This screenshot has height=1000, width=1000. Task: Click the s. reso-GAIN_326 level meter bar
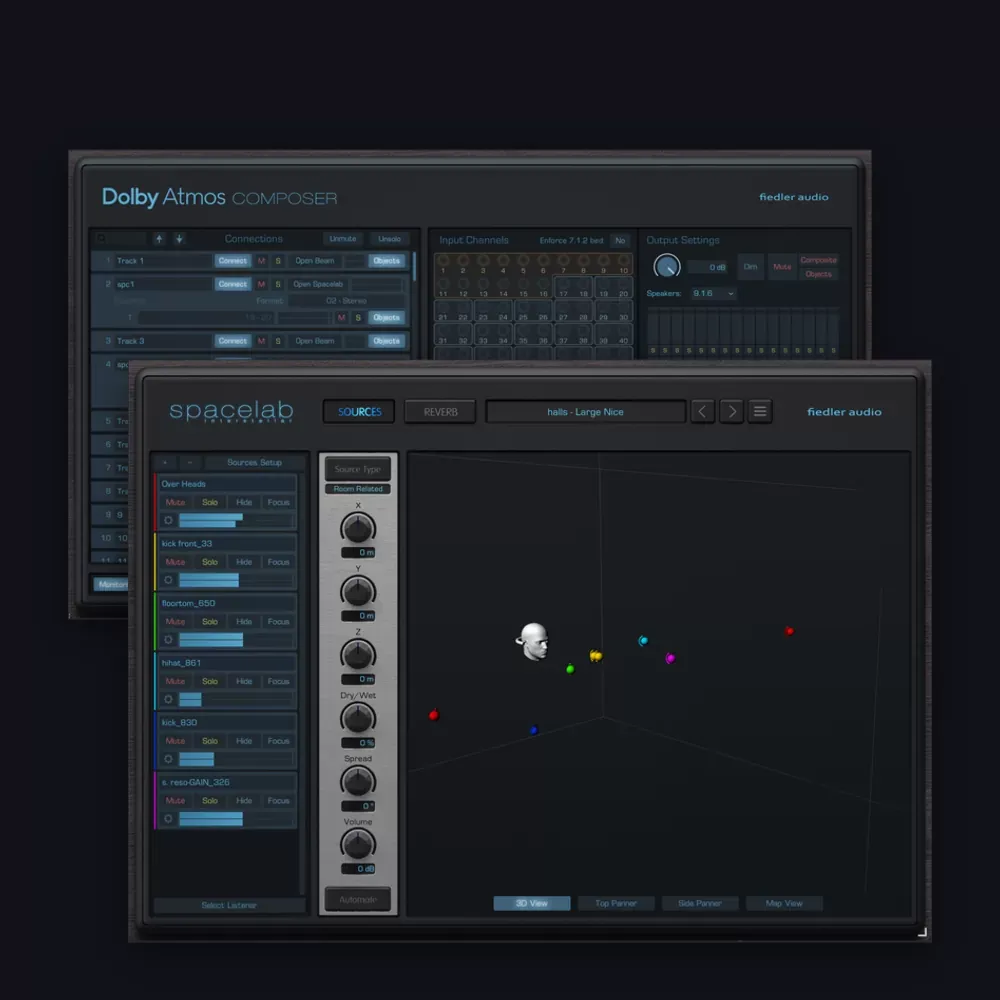(x=235, y=818)
